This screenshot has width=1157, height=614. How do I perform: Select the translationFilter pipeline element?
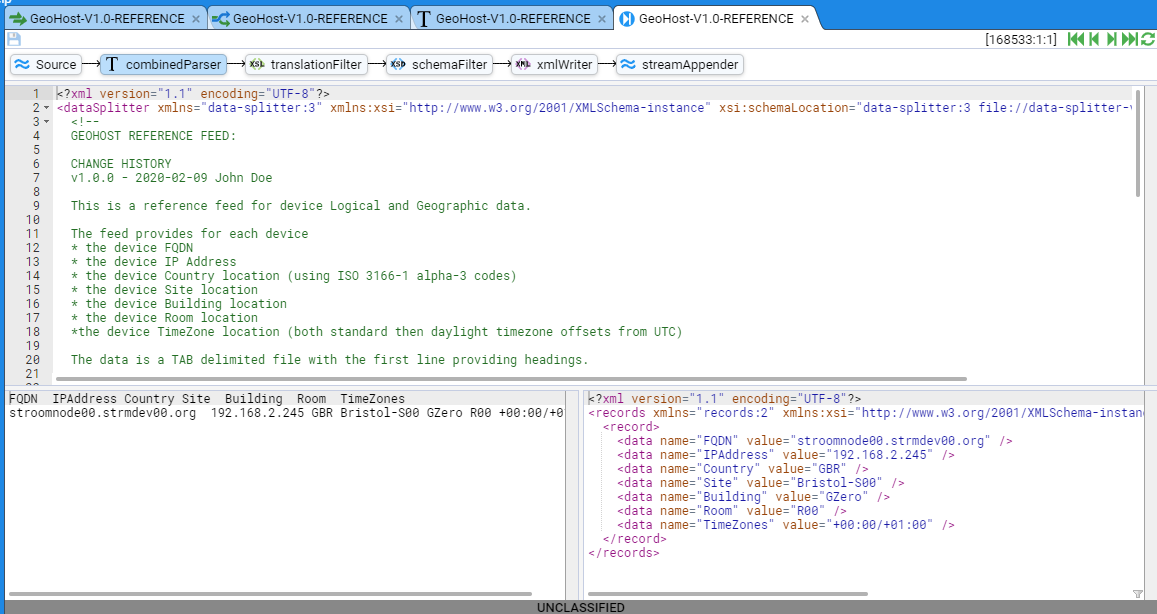(306, 65)
